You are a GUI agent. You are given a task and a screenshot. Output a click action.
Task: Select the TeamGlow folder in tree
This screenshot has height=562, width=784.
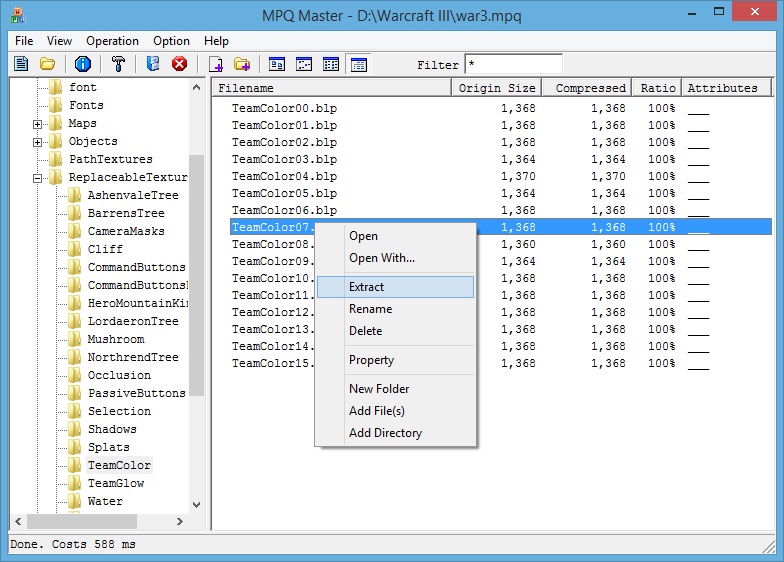point(116,483)
